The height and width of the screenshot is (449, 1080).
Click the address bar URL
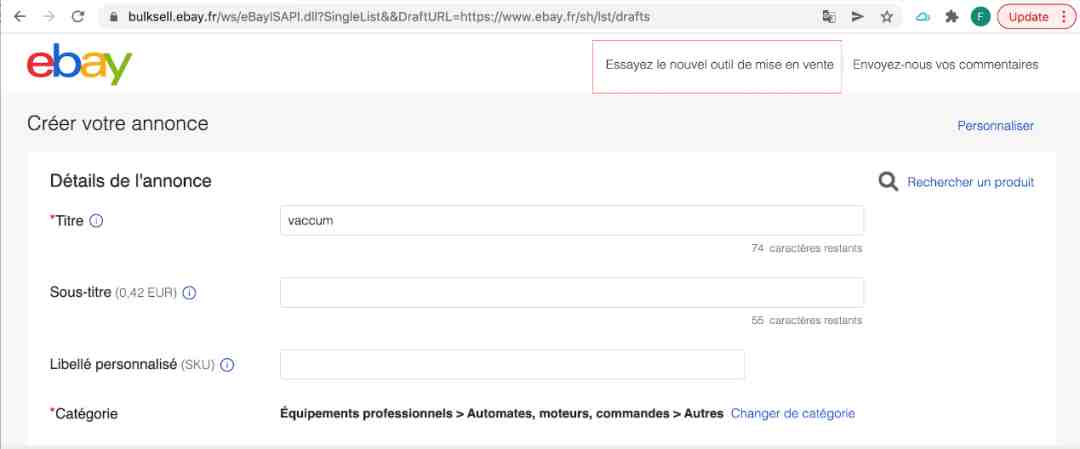(388, 17)
